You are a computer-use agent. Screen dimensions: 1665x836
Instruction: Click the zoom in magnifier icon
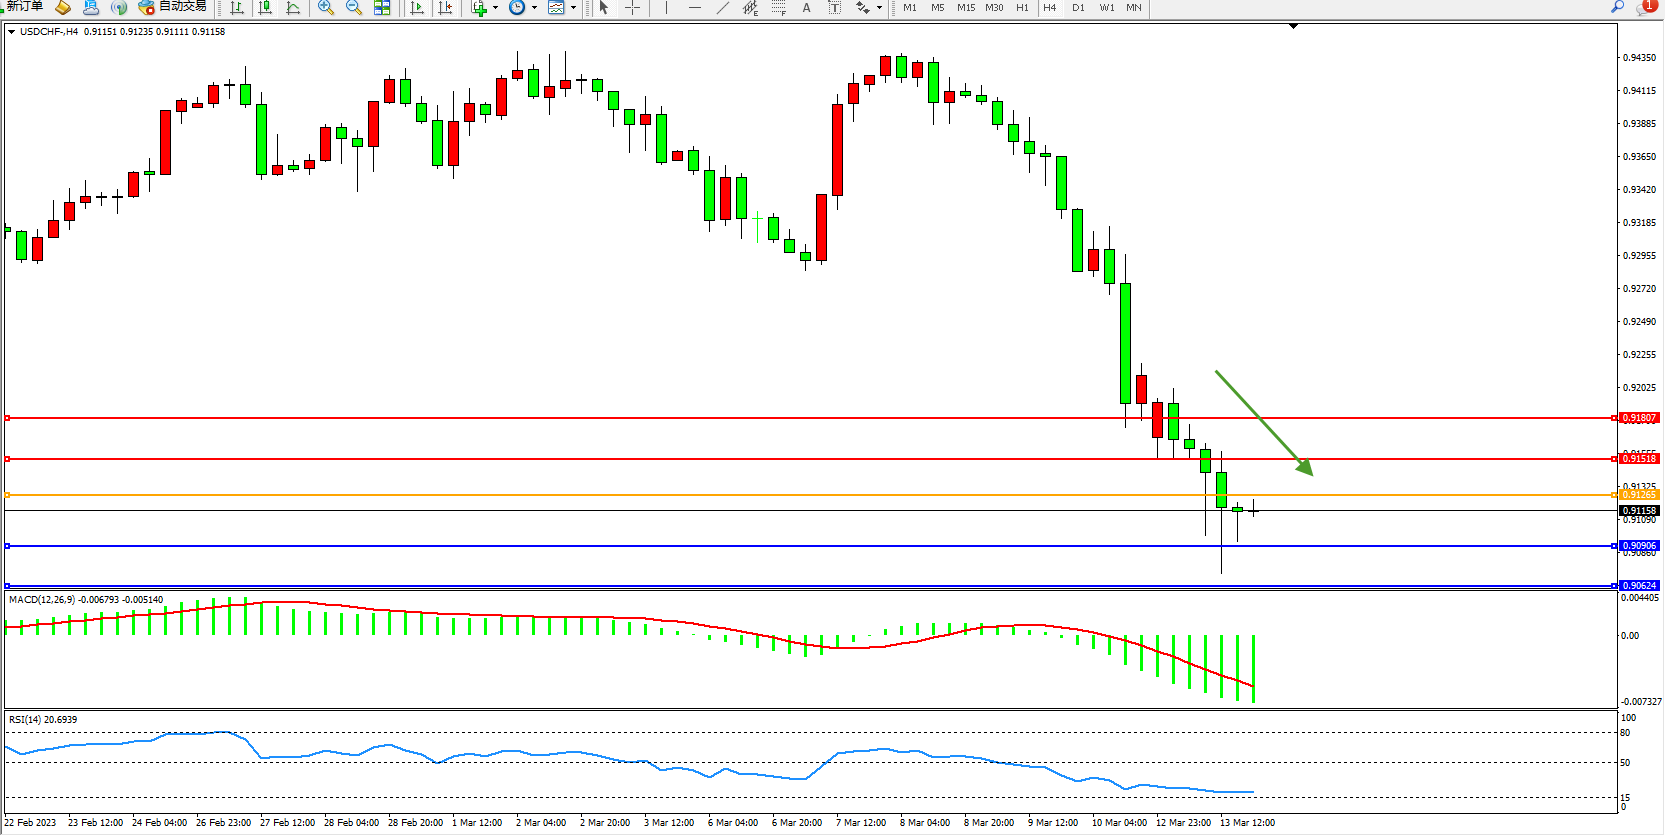pos(325,7)
